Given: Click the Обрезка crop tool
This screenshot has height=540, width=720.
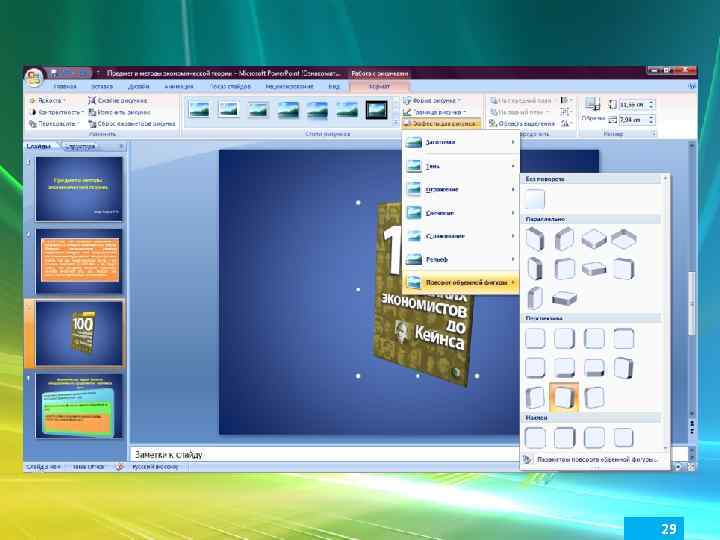Looking at the screenshot, I should [x=592, y=109].
